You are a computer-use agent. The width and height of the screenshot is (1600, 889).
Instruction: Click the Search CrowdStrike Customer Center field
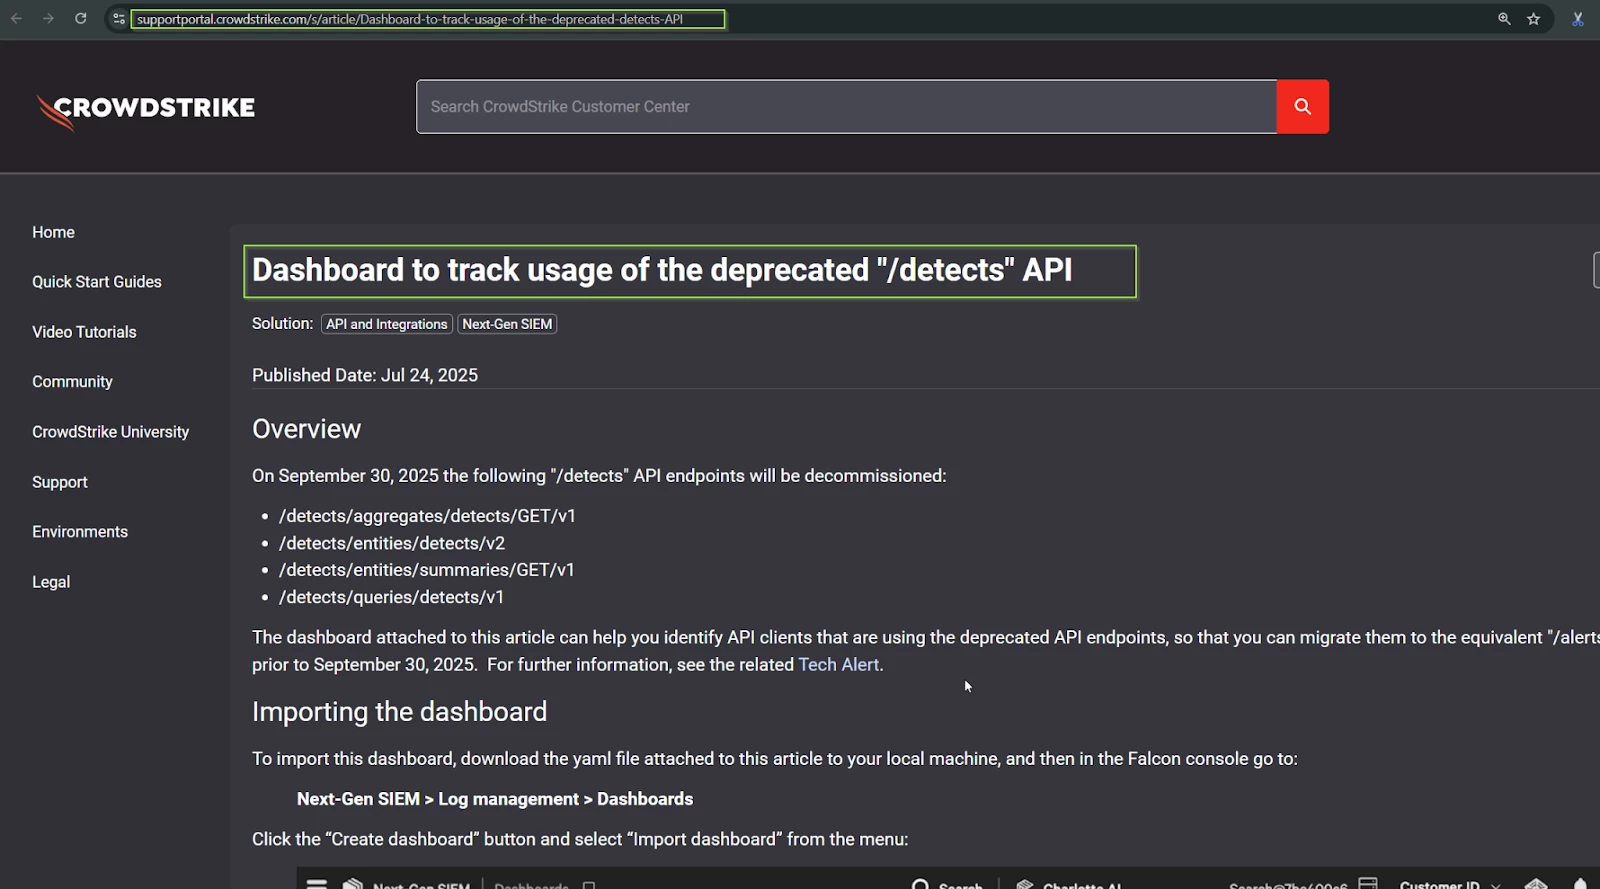pos(846,106)
